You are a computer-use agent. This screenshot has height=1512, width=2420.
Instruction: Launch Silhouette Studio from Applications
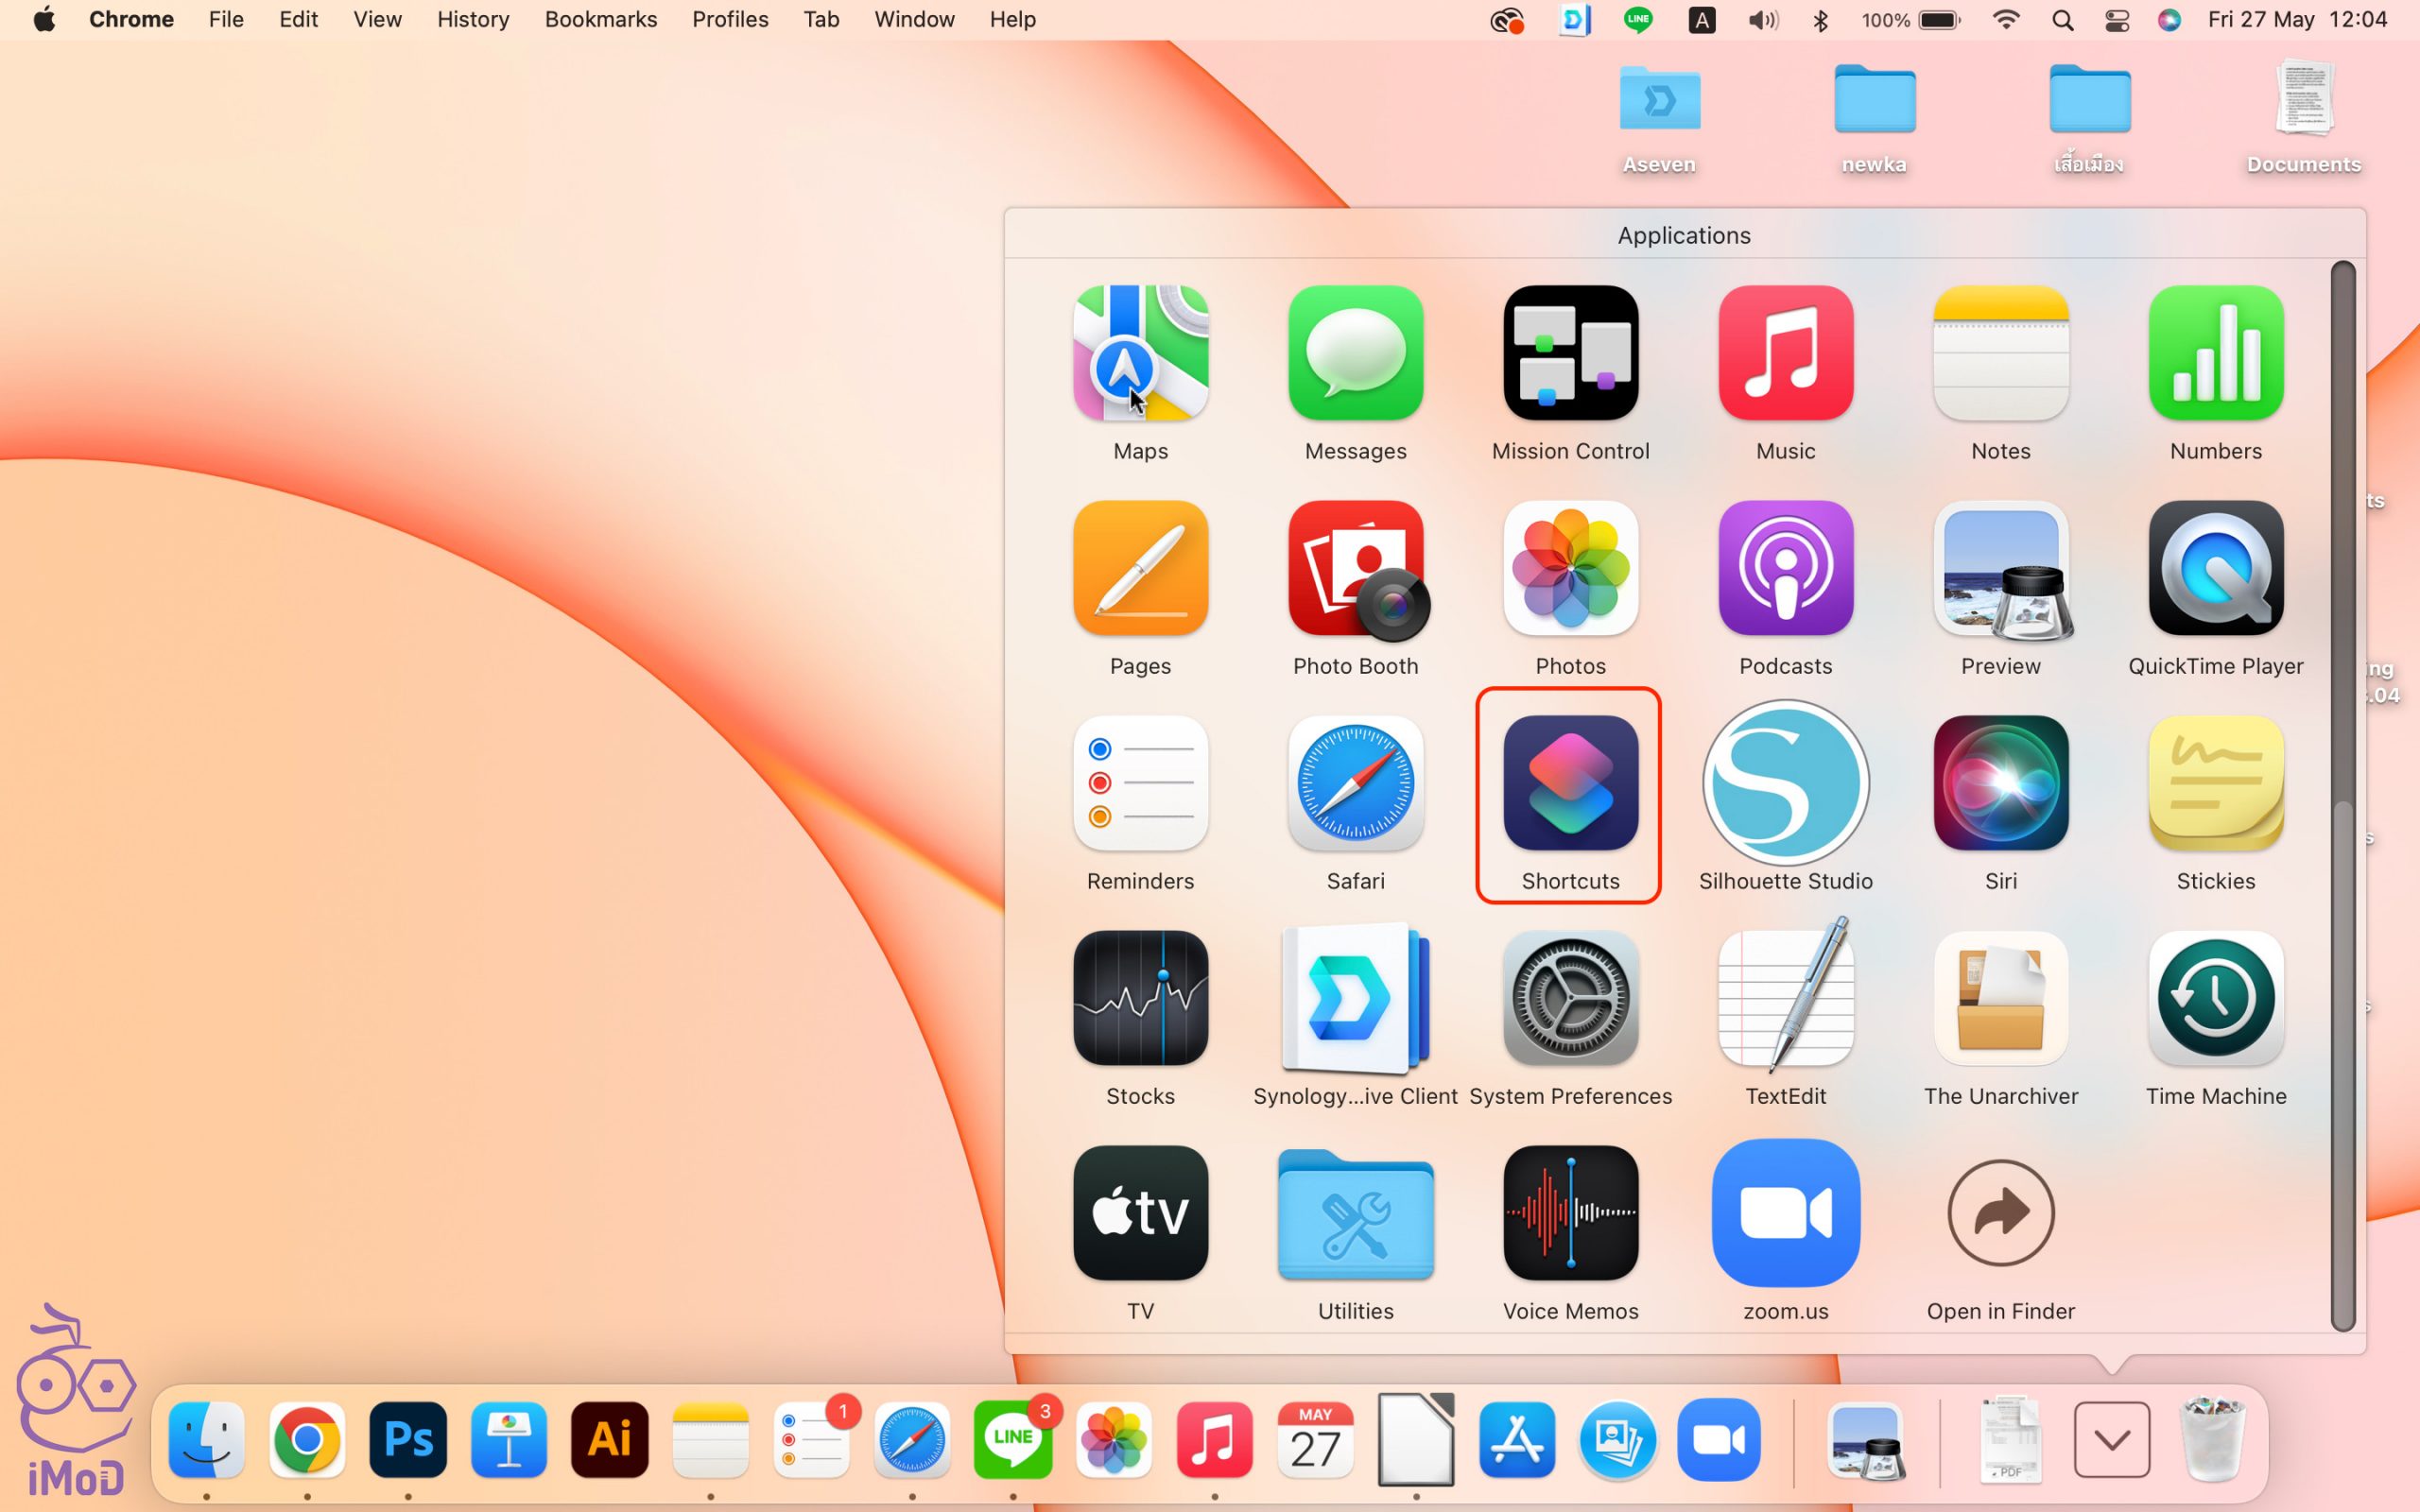[x=1785, y=784]
